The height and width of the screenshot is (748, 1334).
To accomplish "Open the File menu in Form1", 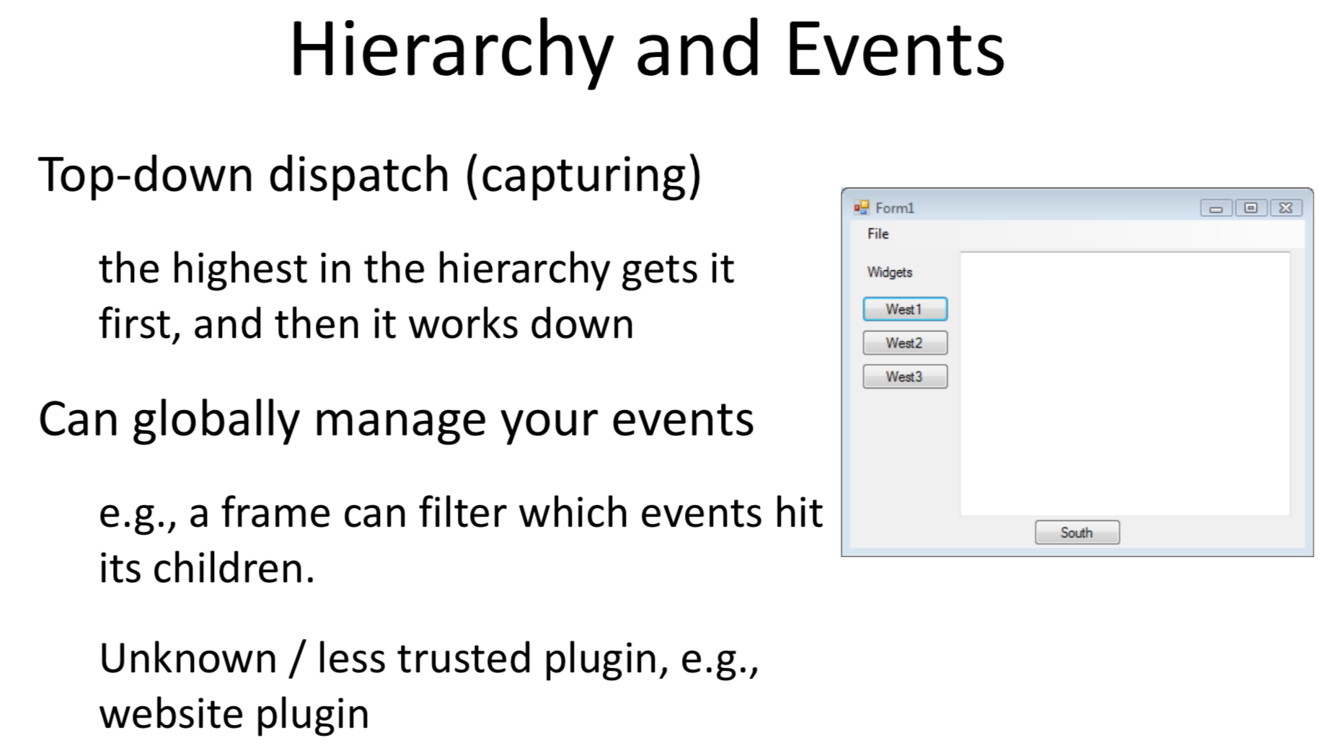I will 878,234.
